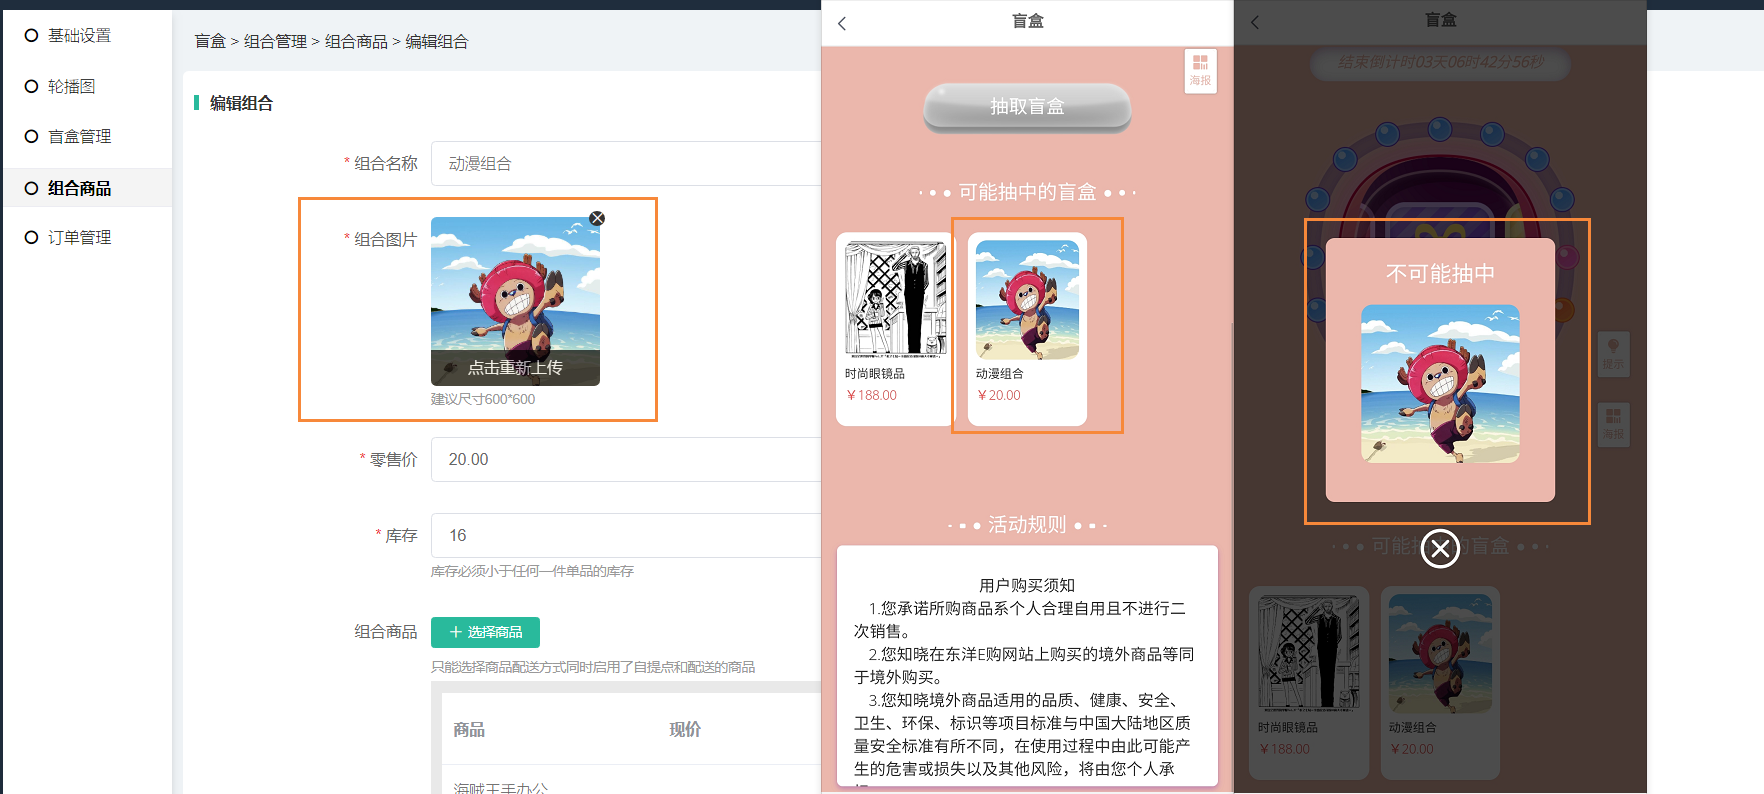
Task: Click the 组合名称 input field
Action: coord(626,164)
